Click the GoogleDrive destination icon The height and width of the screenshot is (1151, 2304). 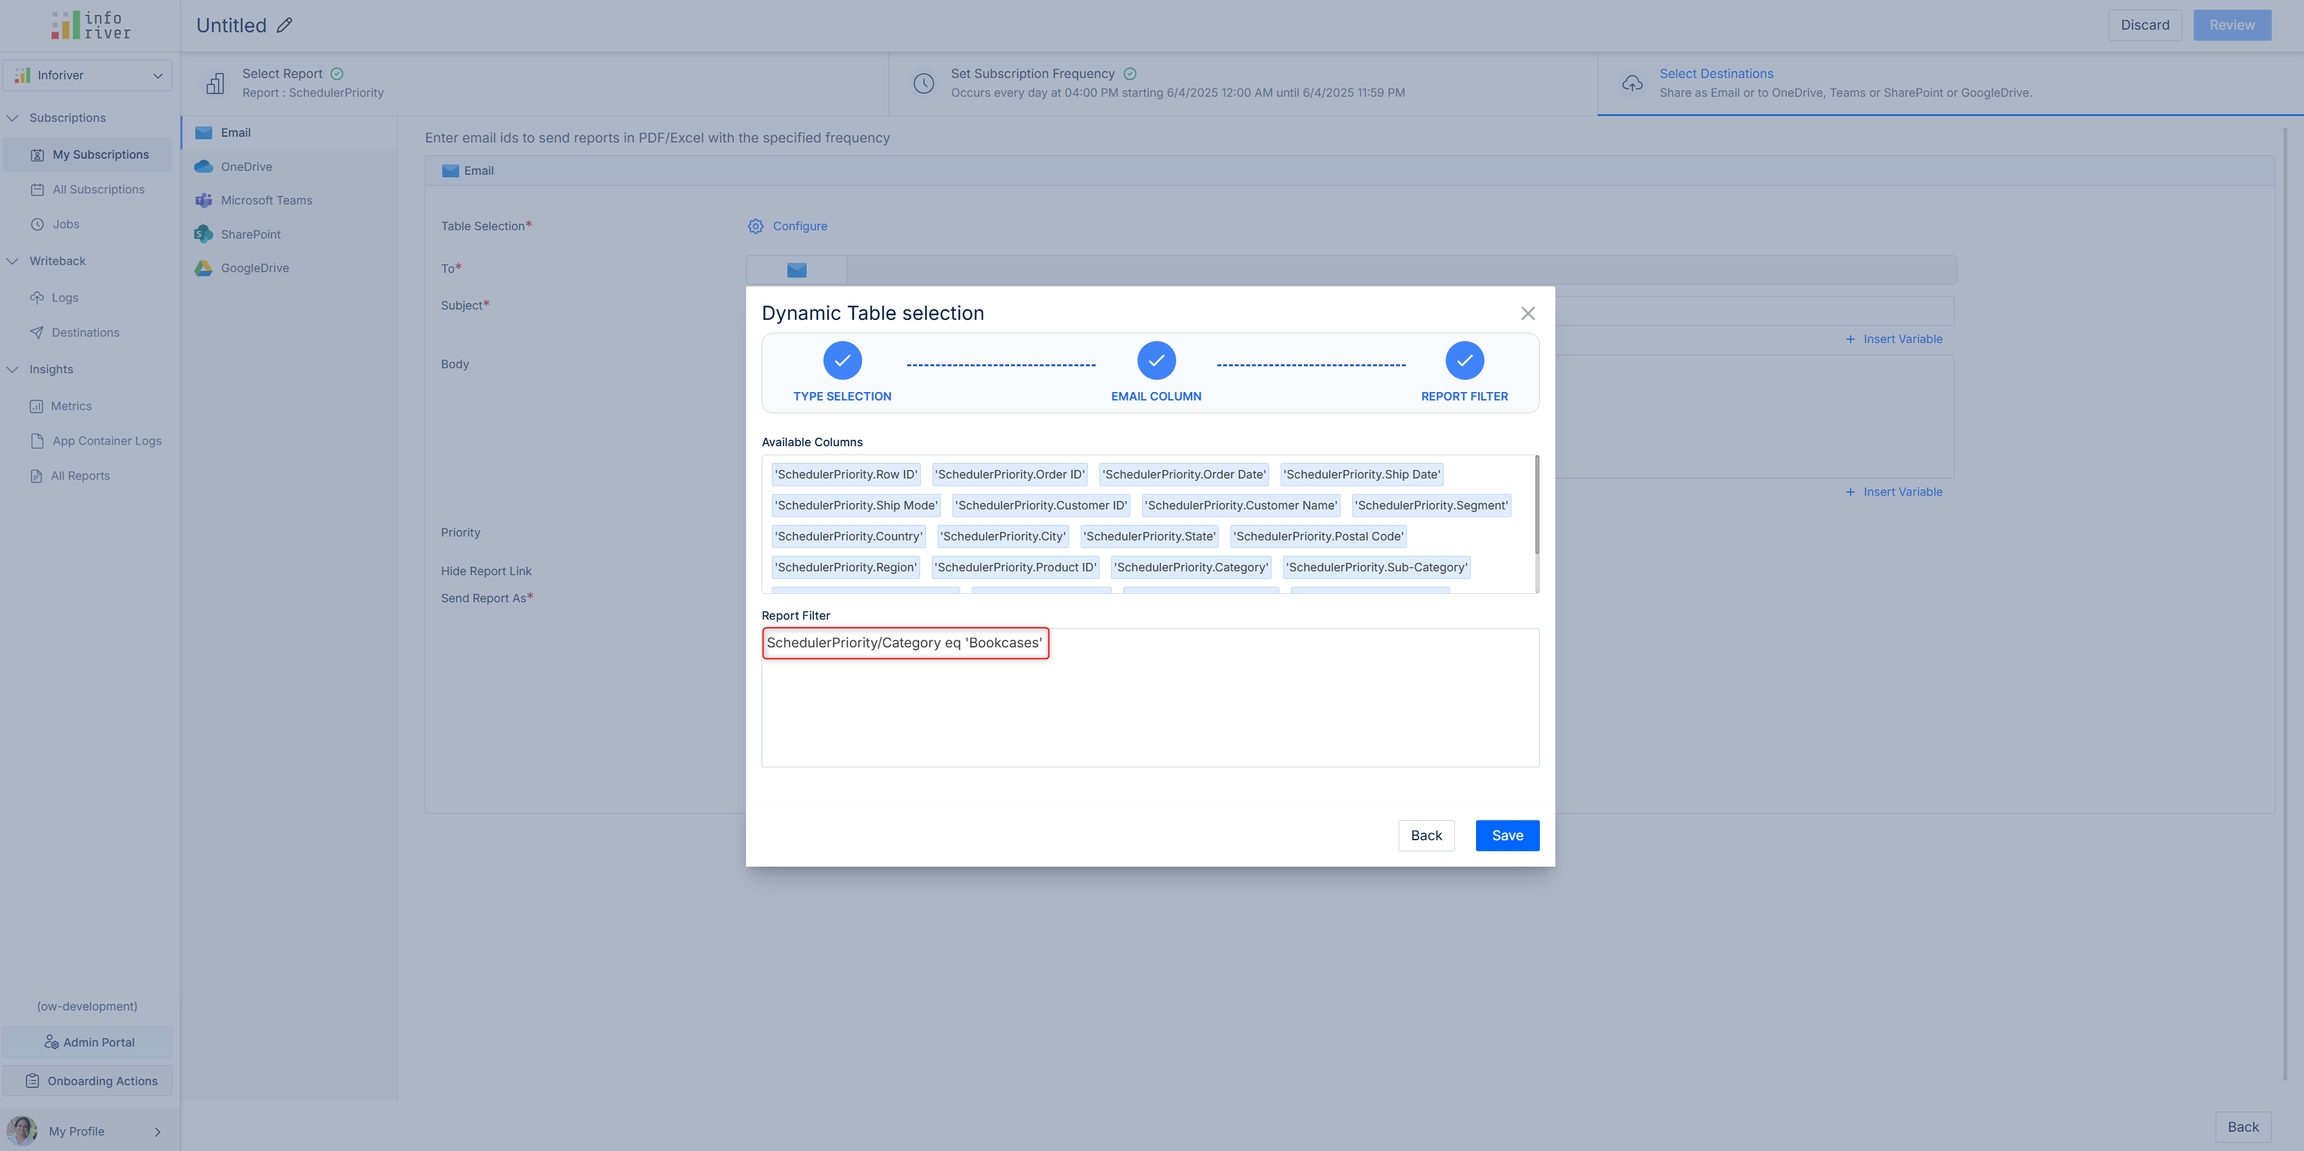click(204, 268)
